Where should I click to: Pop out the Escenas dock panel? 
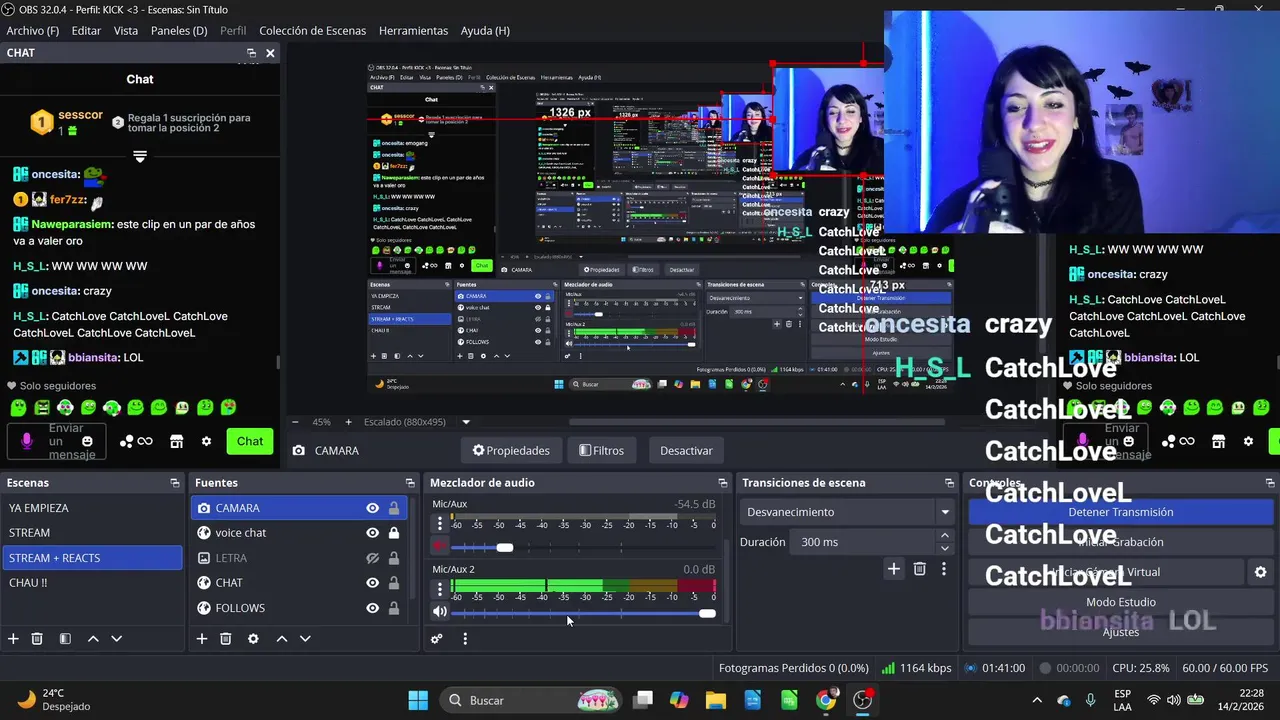(x=175, y=483)
